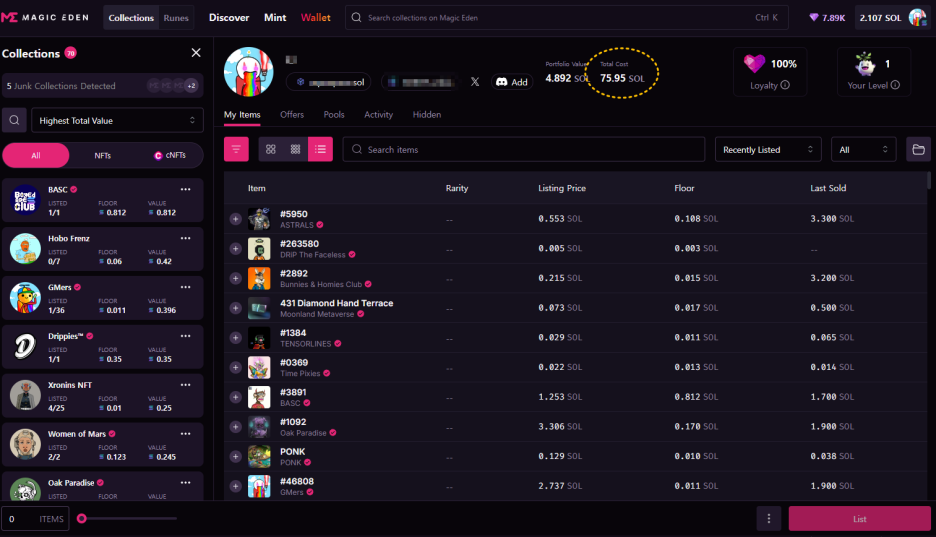Select the plus toggle for #0369 Time Pixies
This screenshot has height=537, width=936.
click(x=236, y=368)
